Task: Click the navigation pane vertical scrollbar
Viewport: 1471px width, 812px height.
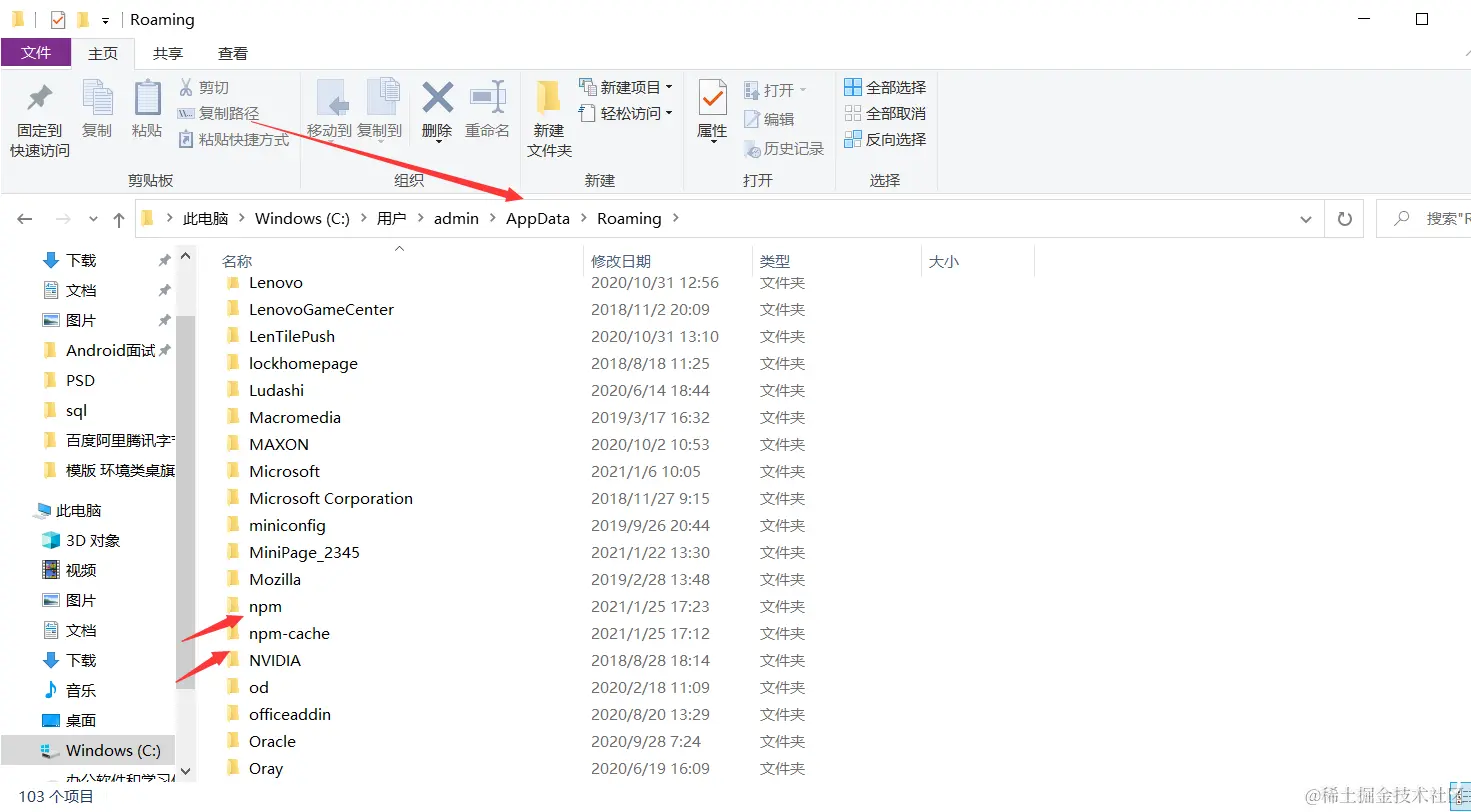Action: coord(186,500)
